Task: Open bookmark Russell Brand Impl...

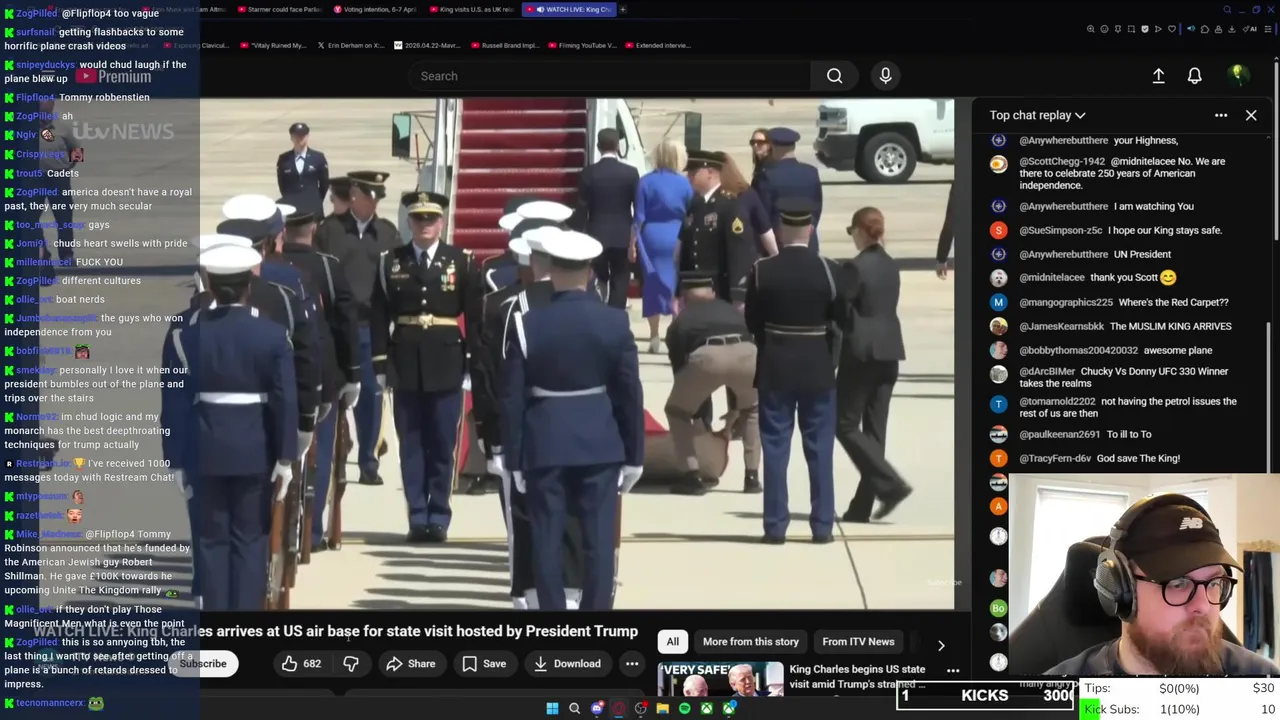Action: [x=504, y=45]
